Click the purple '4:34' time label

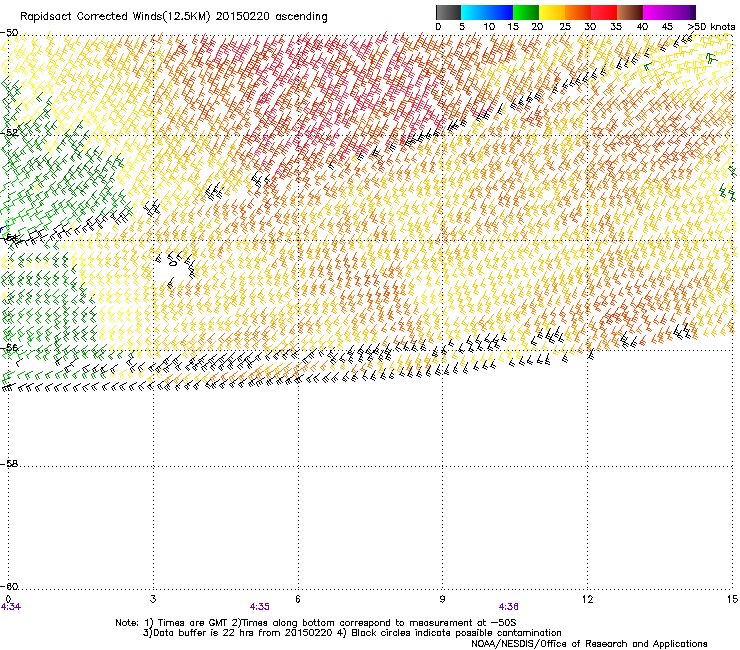[11, 607]
